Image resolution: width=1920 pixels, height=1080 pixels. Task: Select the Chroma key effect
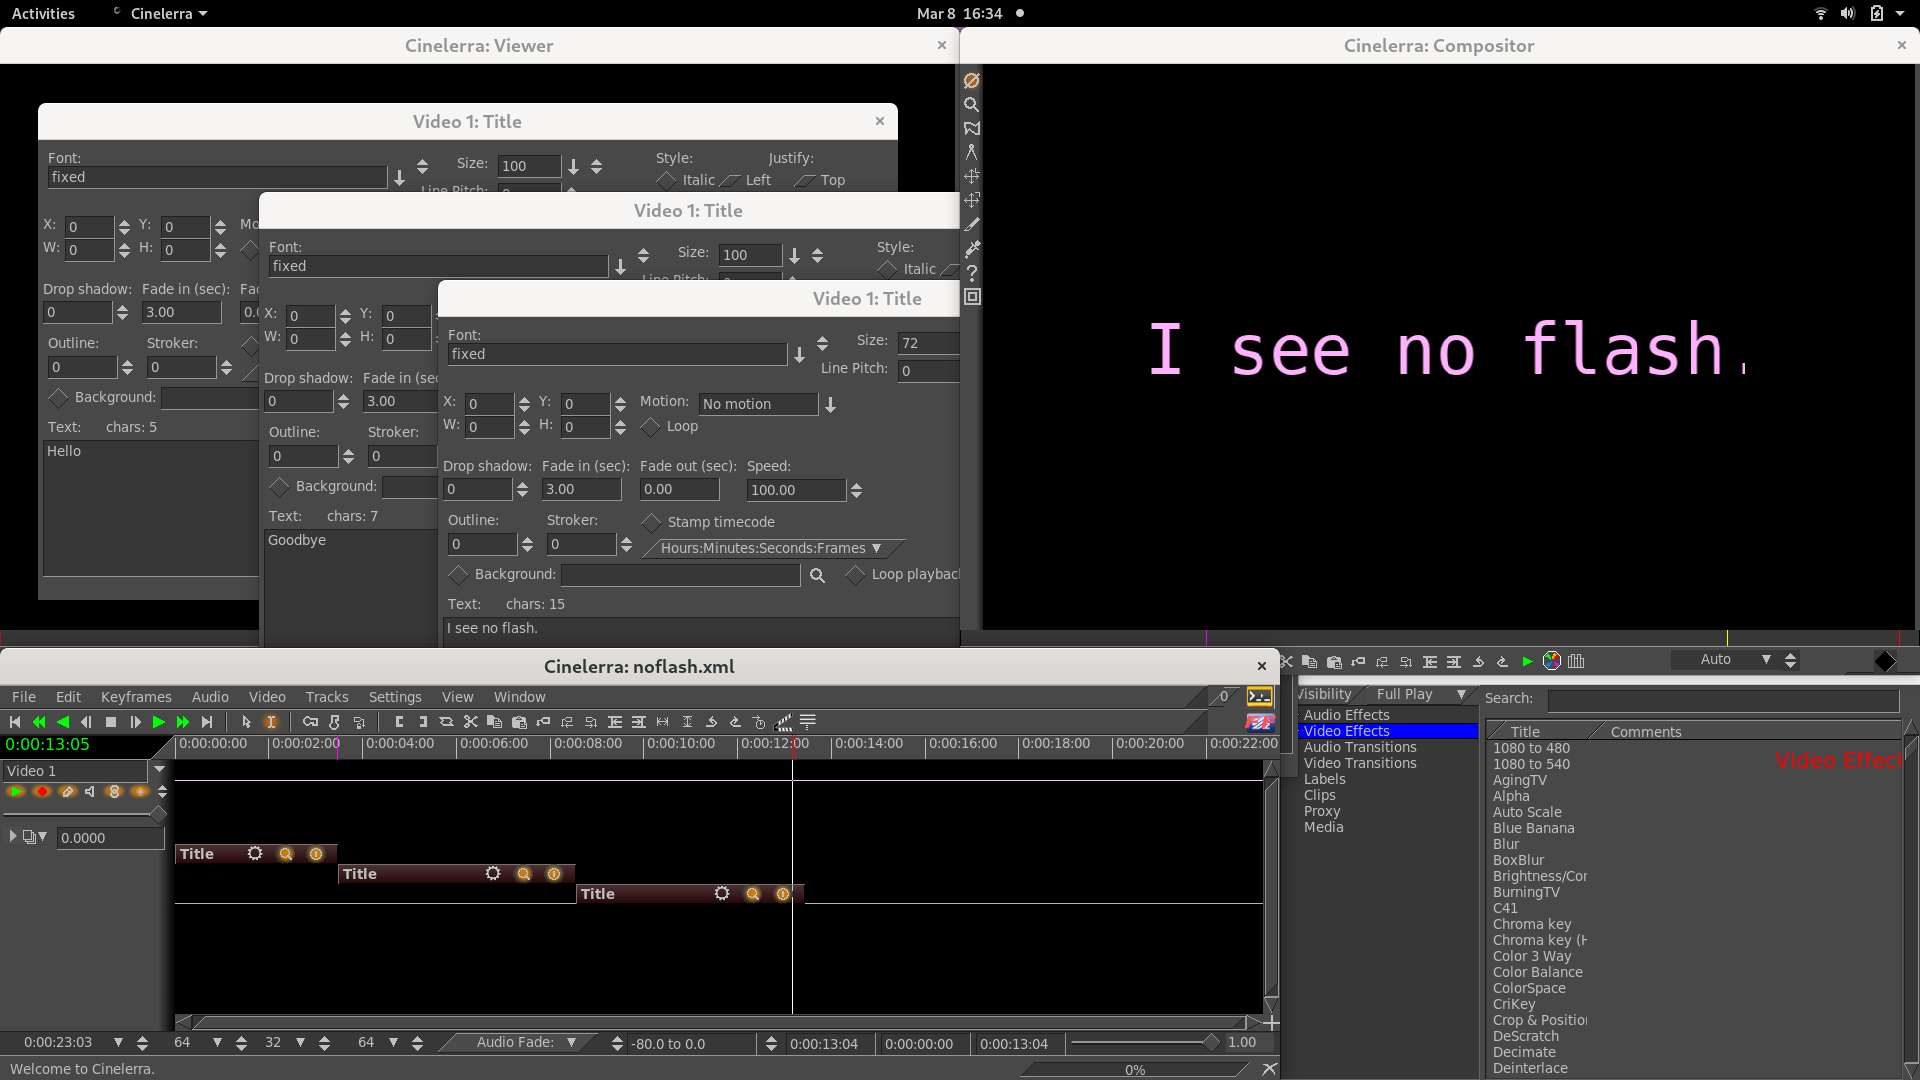[1531, 924]
